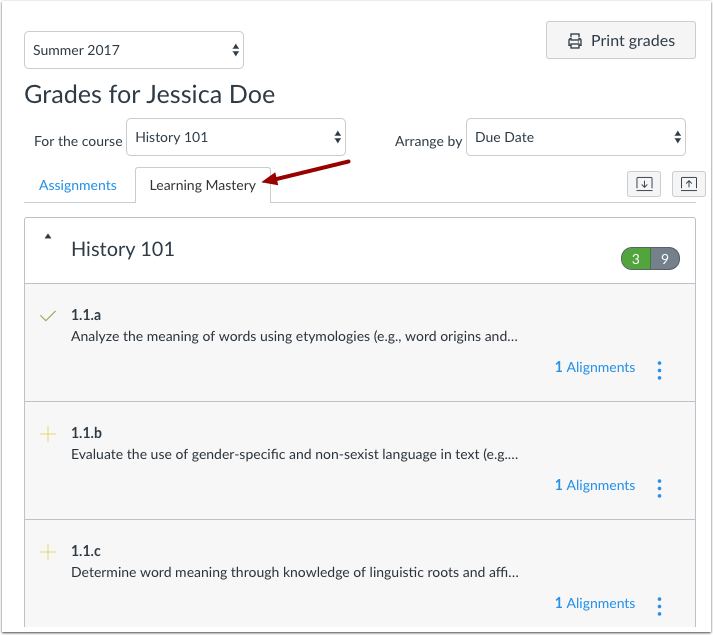Open 1 Alignments link for 1.1.c
Image resolution: width=713 pixels, height=635 pixels.
pos(595,603)
